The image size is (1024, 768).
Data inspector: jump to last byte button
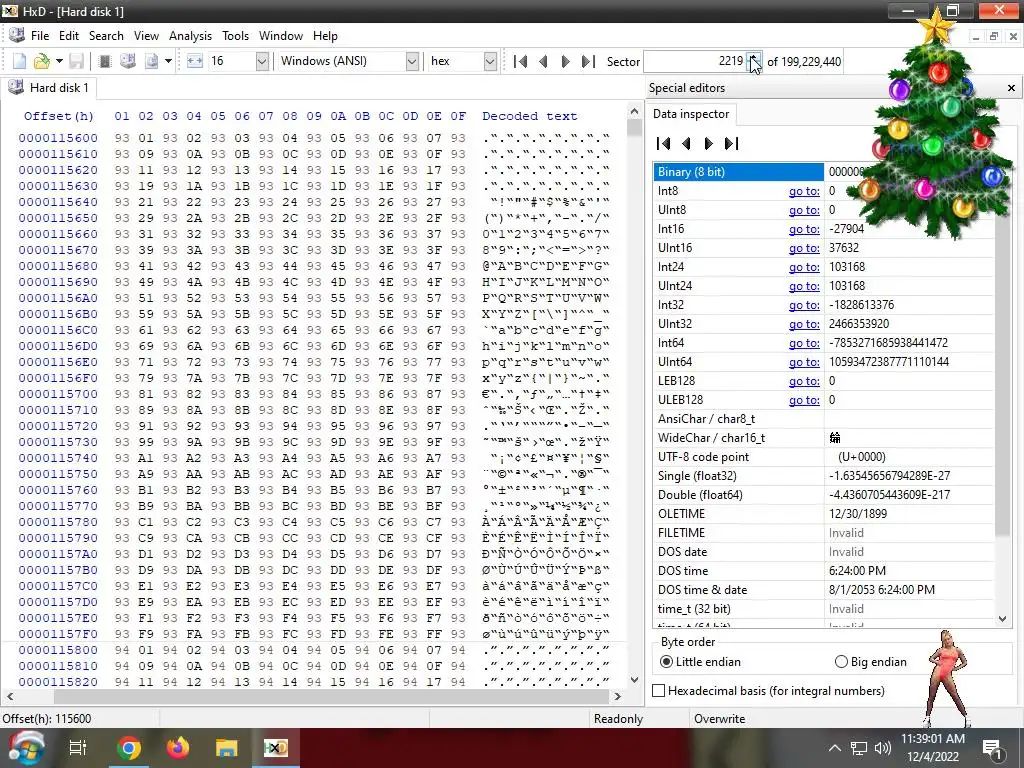pyautogui.click(x=731, y=144)
